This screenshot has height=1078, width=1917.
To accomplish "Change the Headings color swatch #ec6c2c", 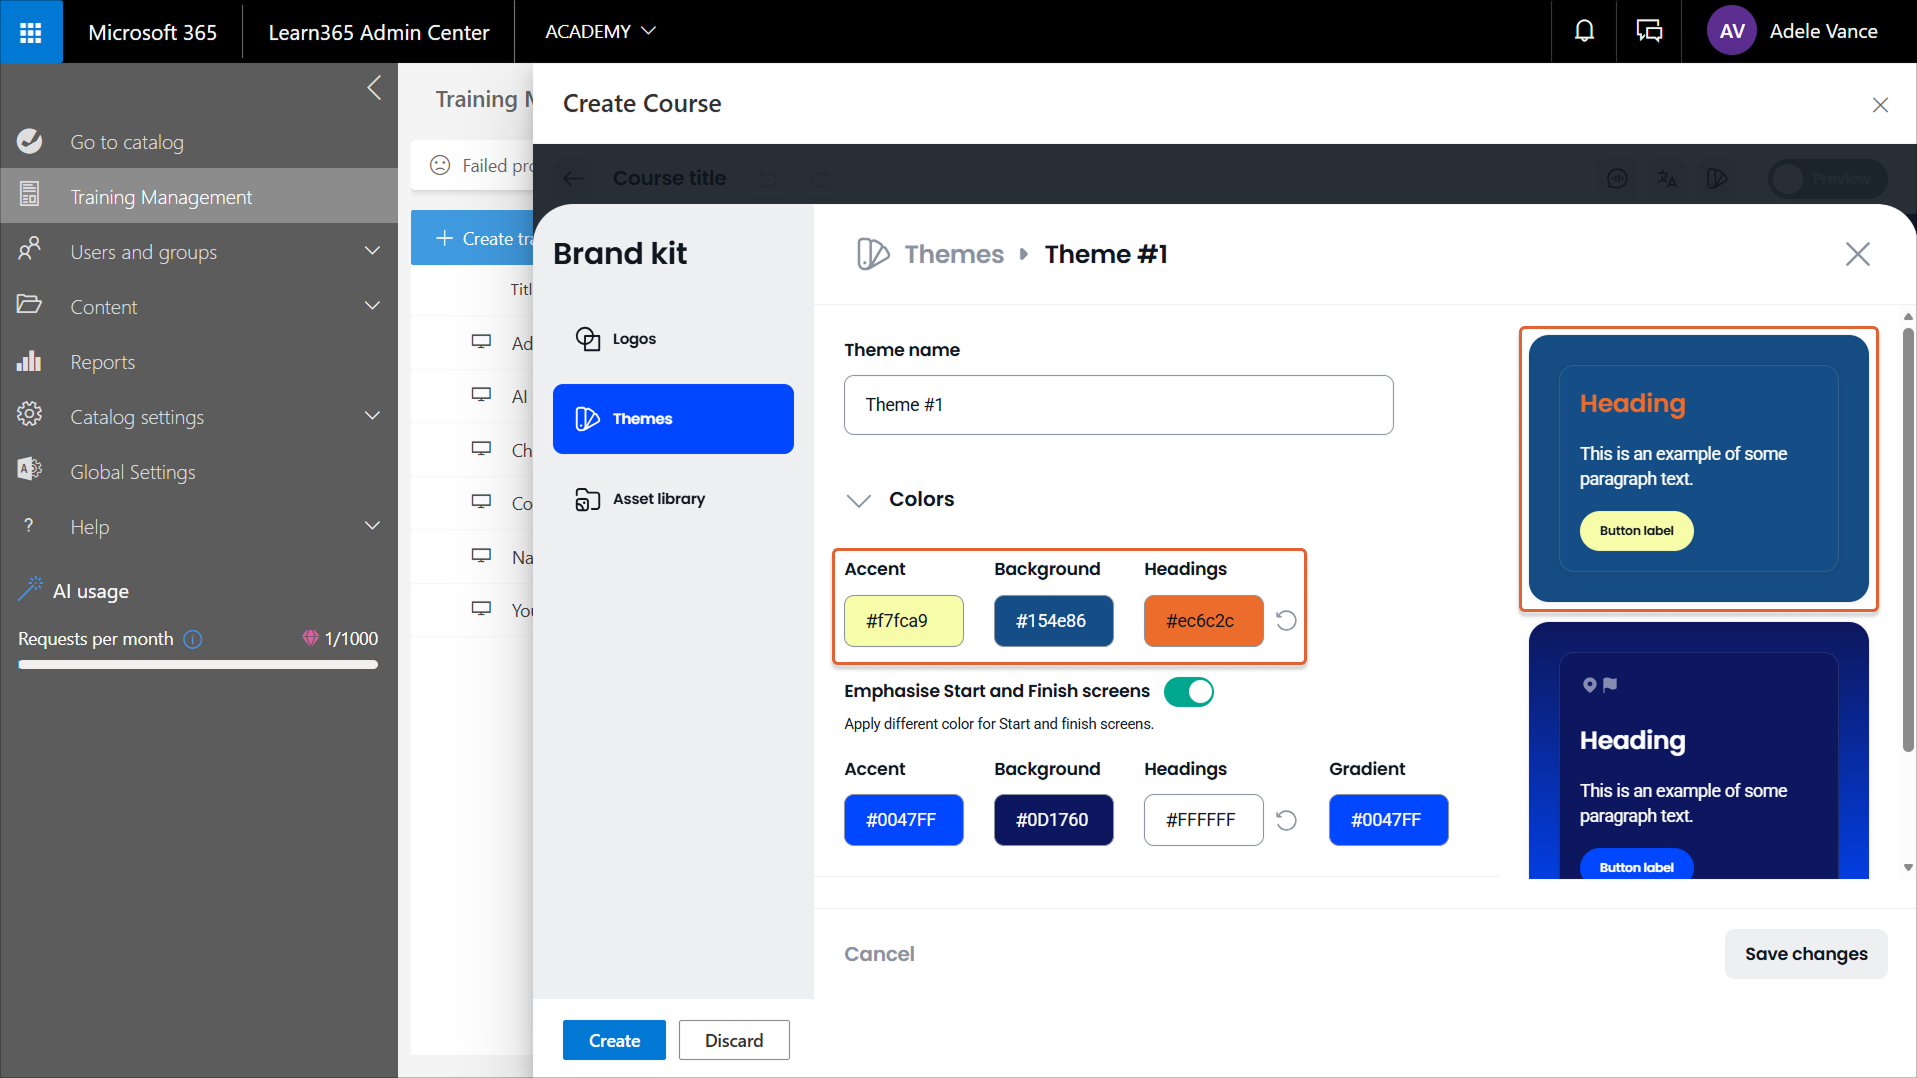I will [x=1203, y=621].
